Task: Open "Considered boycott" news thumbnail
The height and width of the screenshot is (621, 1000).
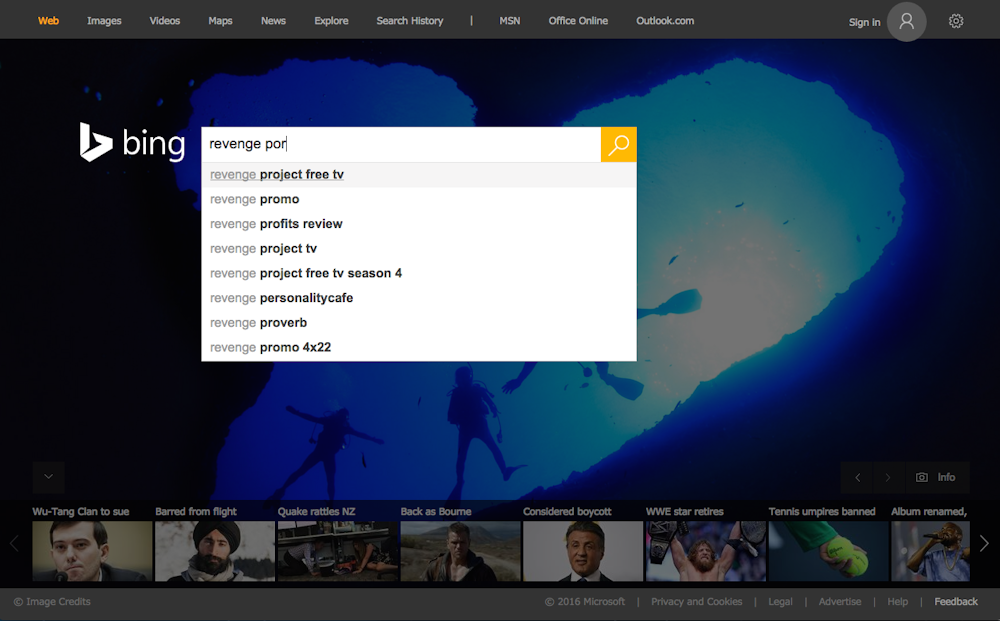Action: point(583,551)
